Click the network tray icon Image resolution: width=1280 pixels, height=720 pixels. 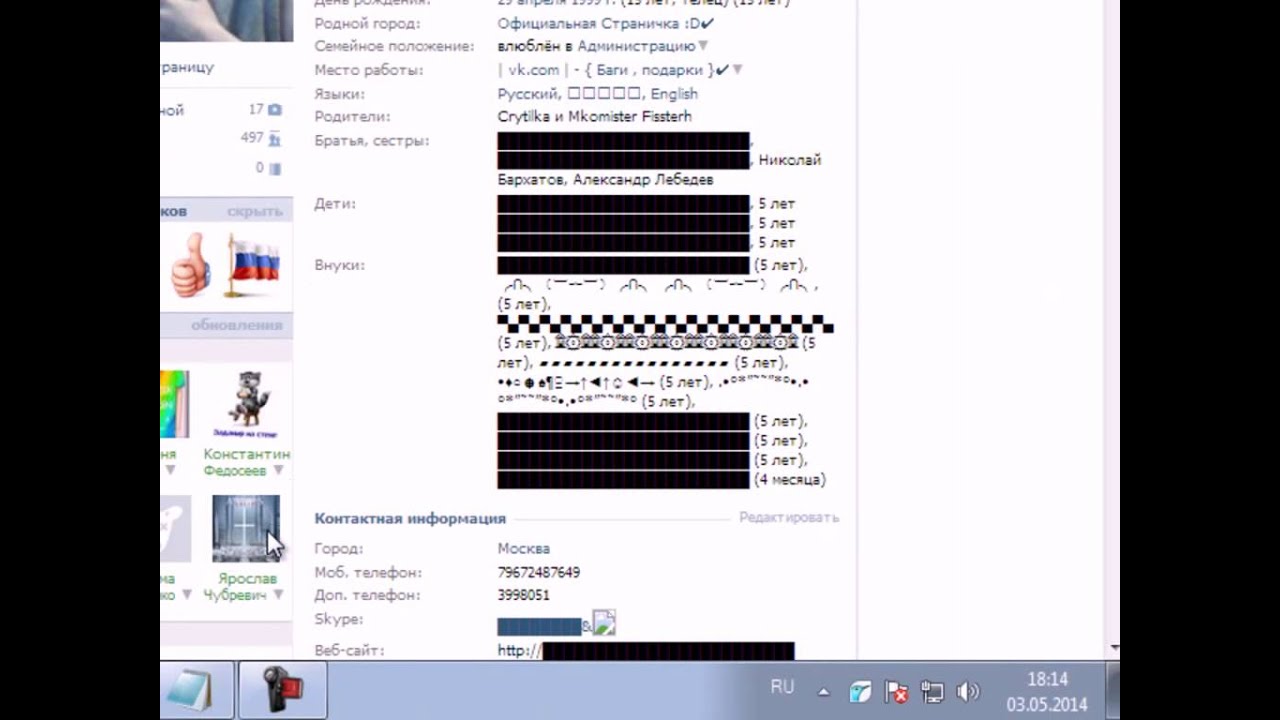(x=932, y=691)
